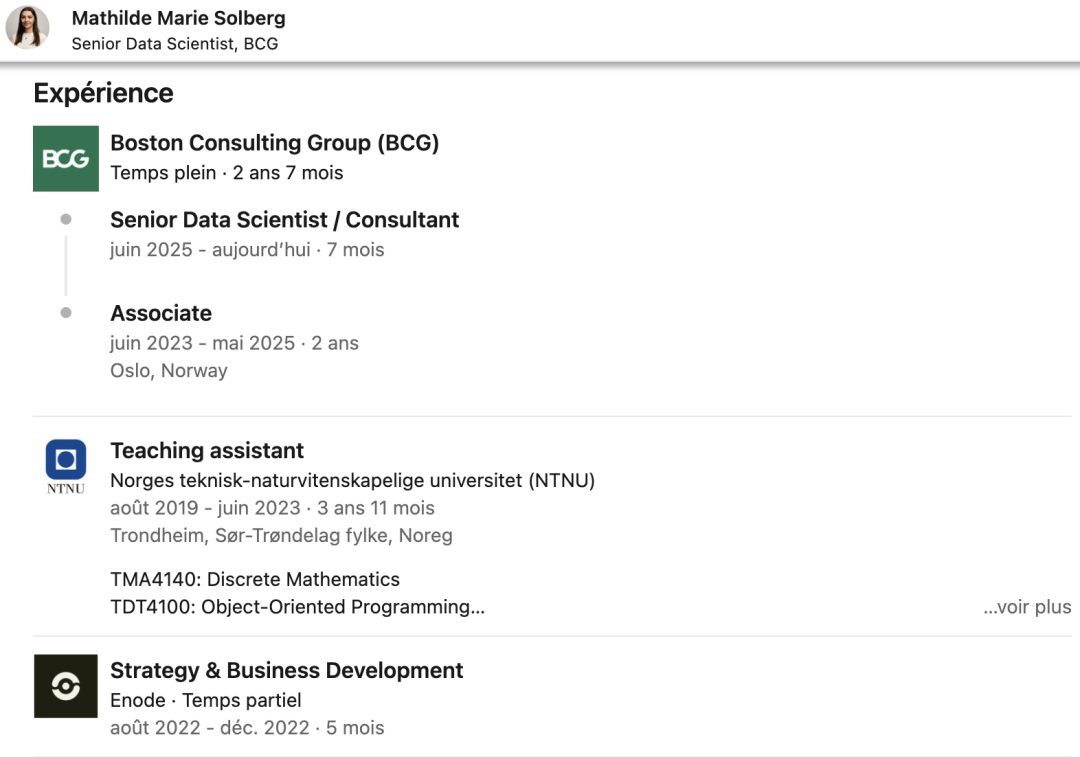Open Norges teknisk-naturvitenskapelige universitet (NTNU) link
This screenshot has height=757, width=1080.
[353, 480]
